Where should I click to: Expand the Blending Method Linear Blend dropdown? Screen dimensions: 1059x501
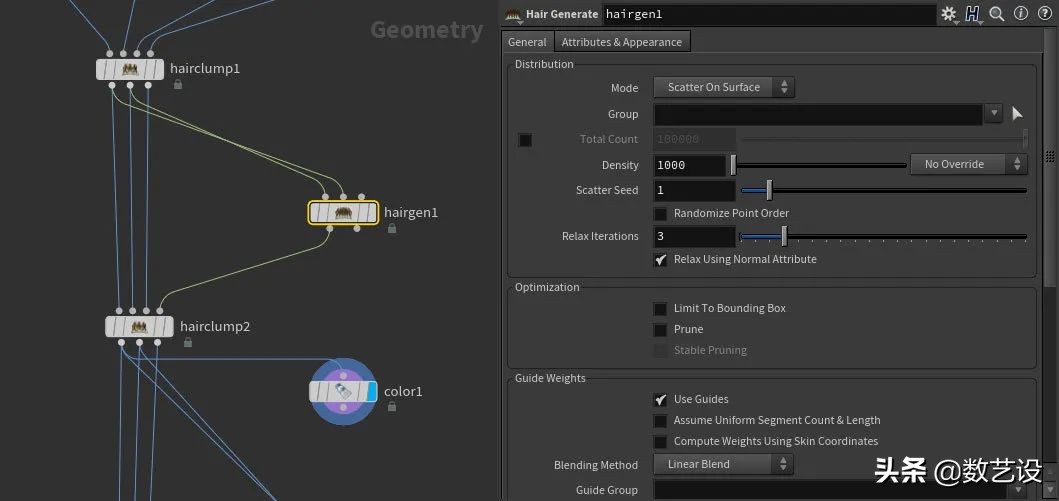(723, 464)
